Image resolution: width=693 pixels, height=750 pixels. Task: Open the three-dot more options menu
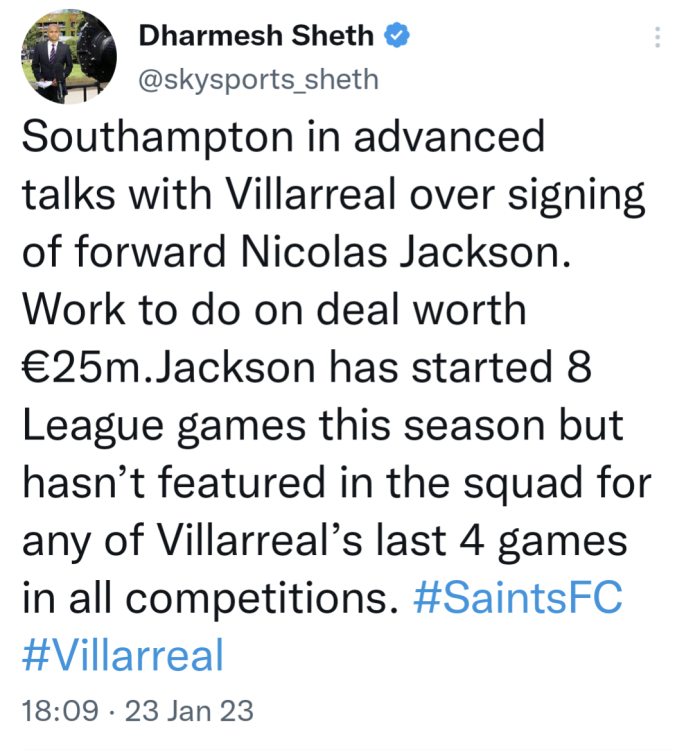pyautogui.click(x=657, y=37)
